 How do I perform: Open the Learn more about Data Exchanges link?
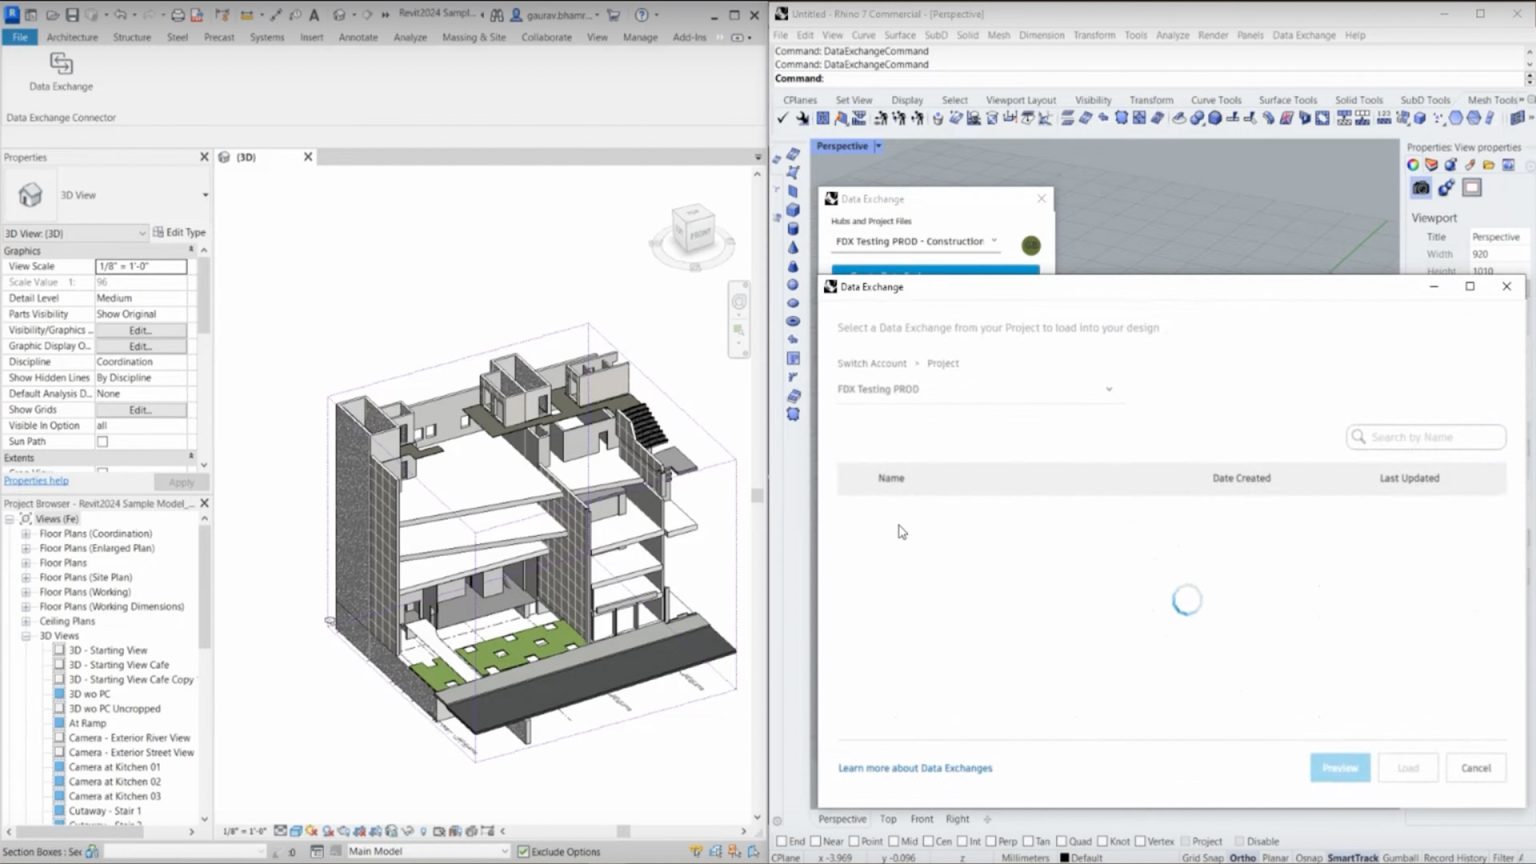pyautogui.click(x=914, y=767)
